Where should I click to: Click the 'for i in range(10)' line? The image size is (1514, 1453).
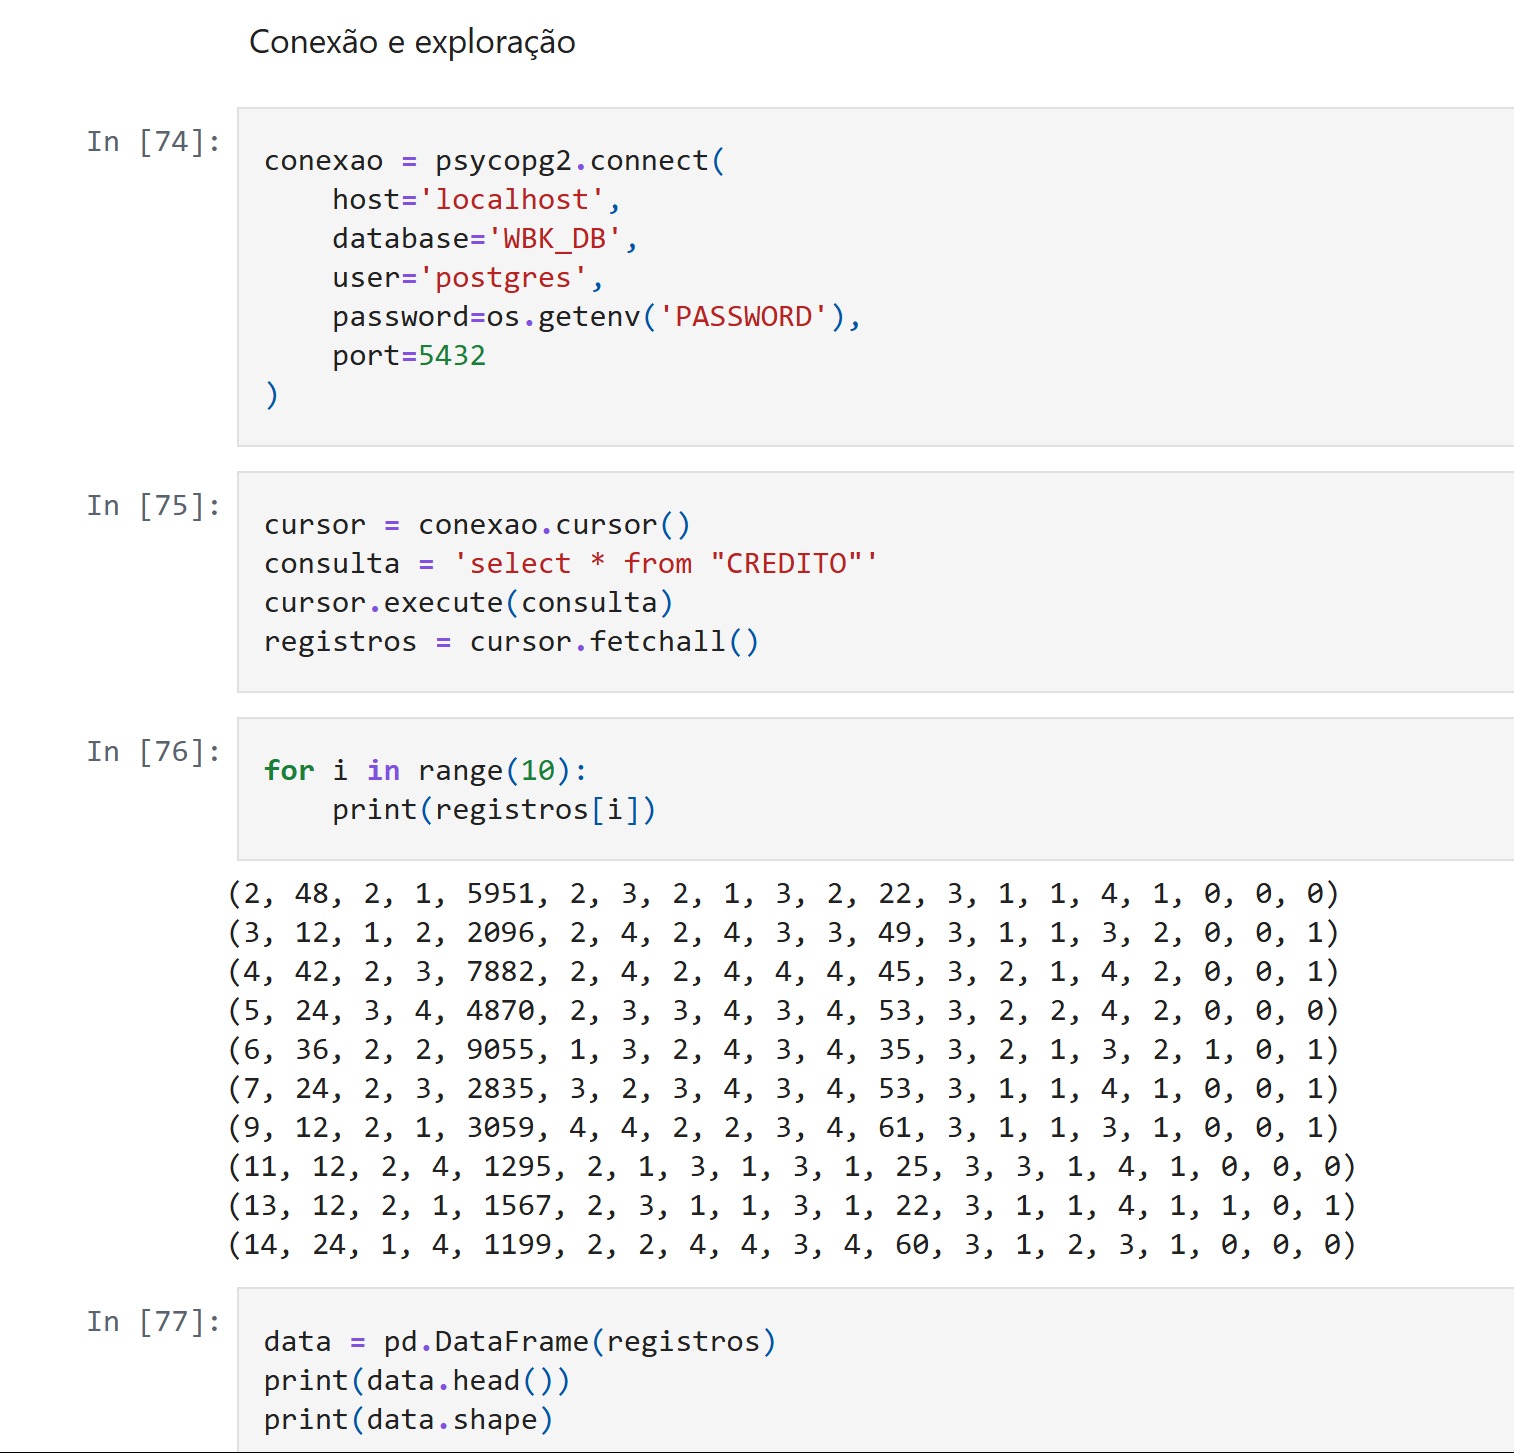coord(425,771)
